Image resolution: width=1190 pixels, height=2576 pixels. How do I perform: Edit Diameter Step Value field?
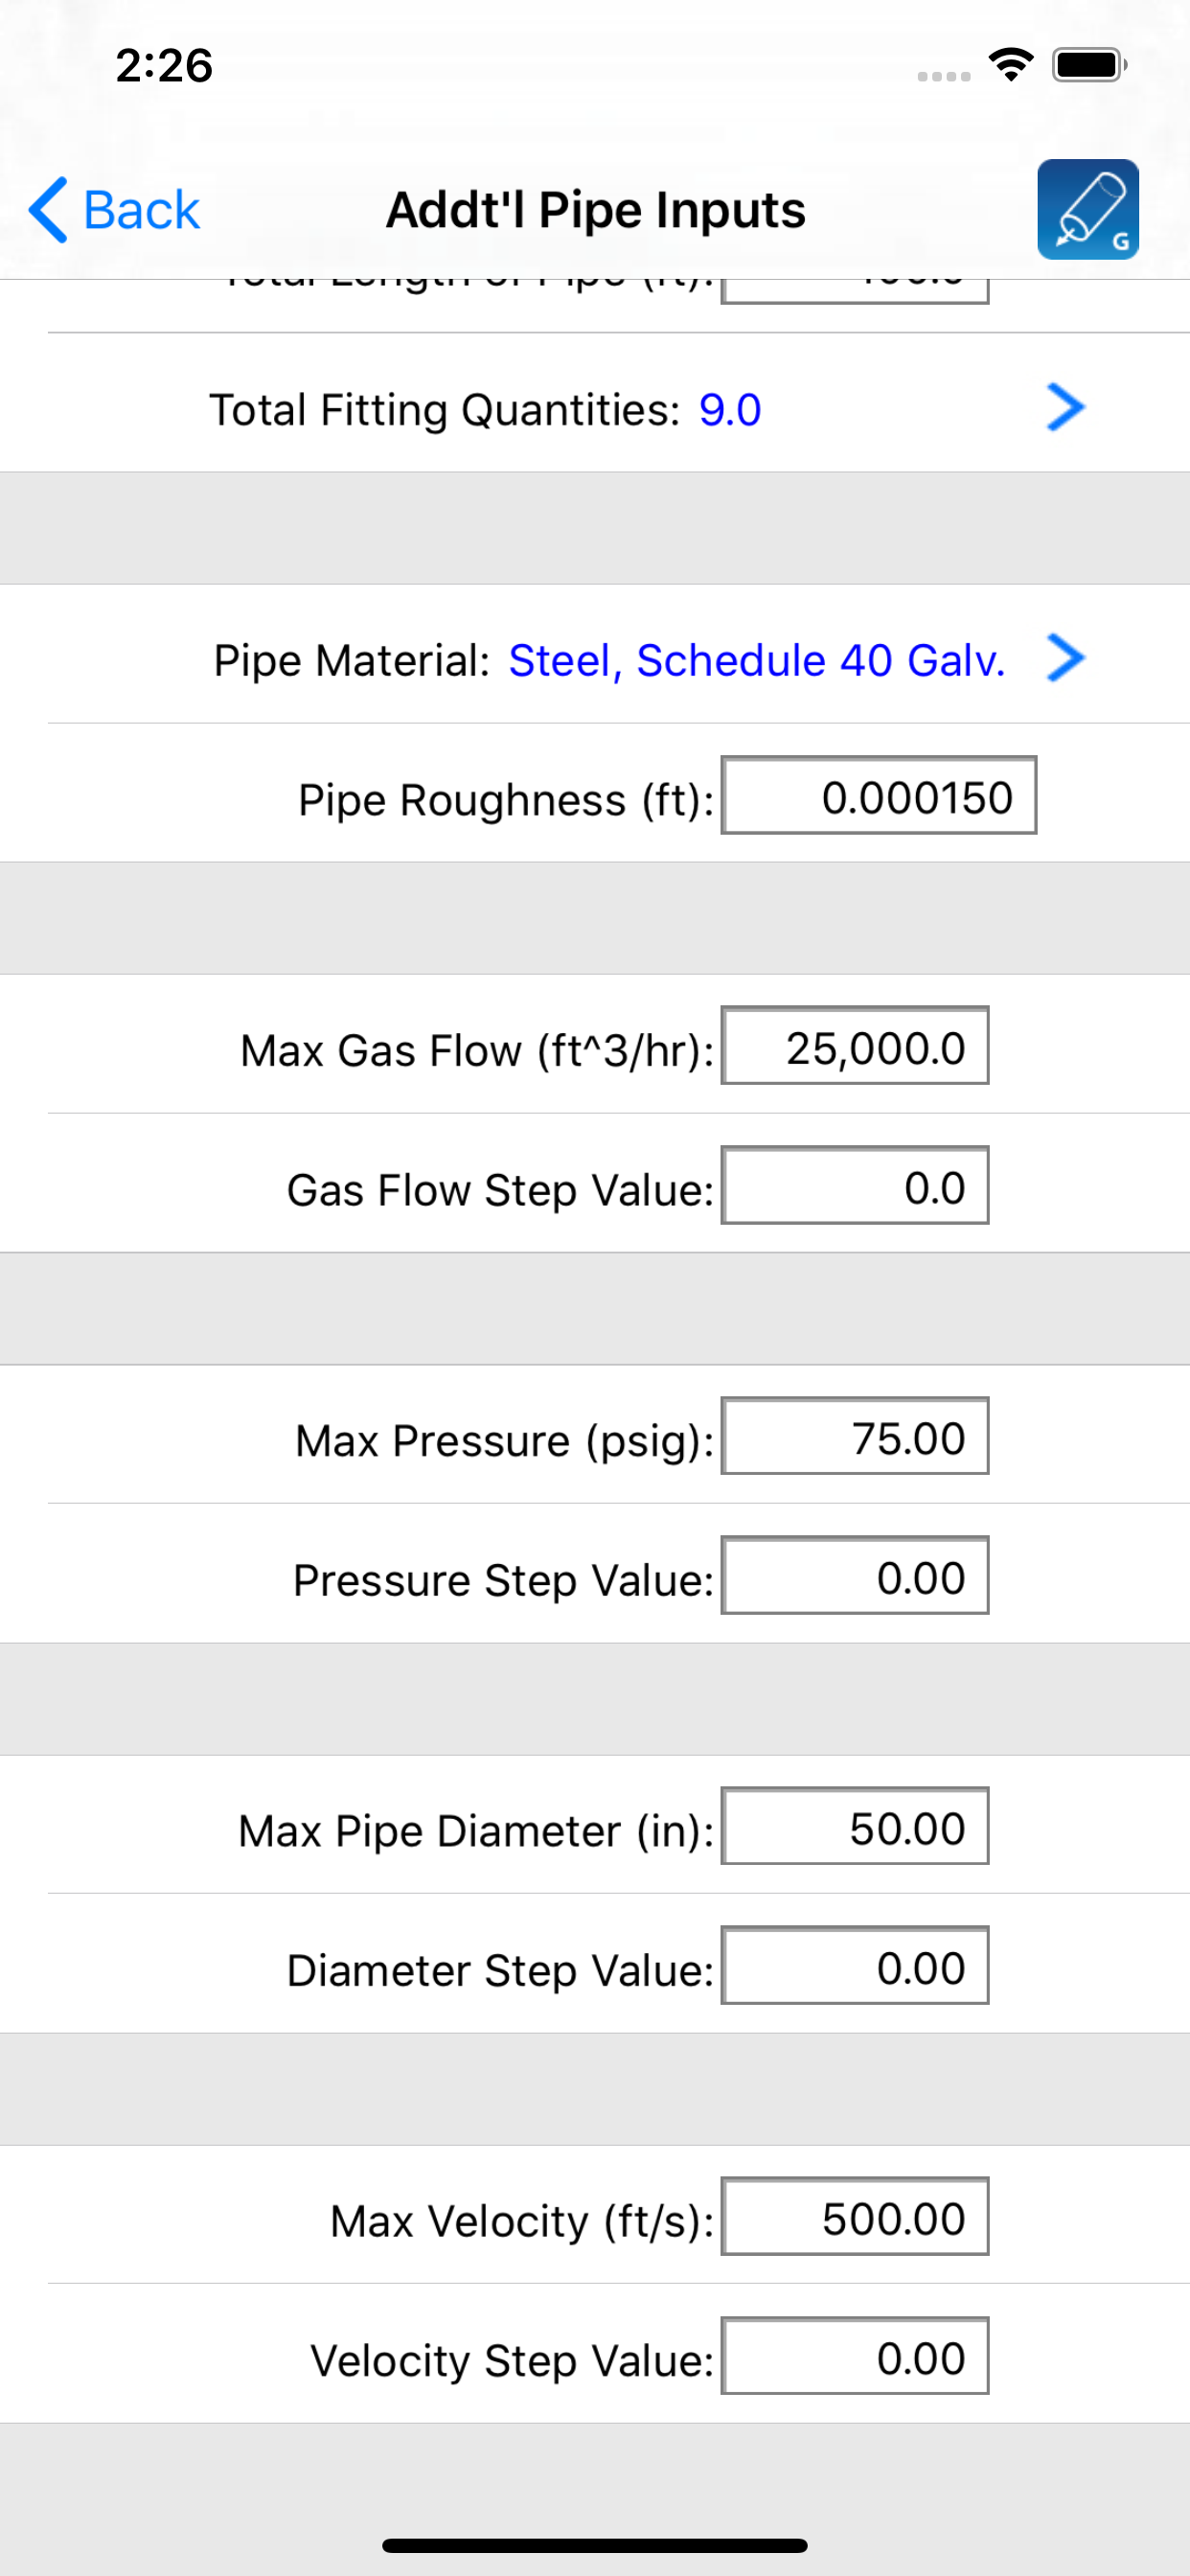coord(855,1966)
